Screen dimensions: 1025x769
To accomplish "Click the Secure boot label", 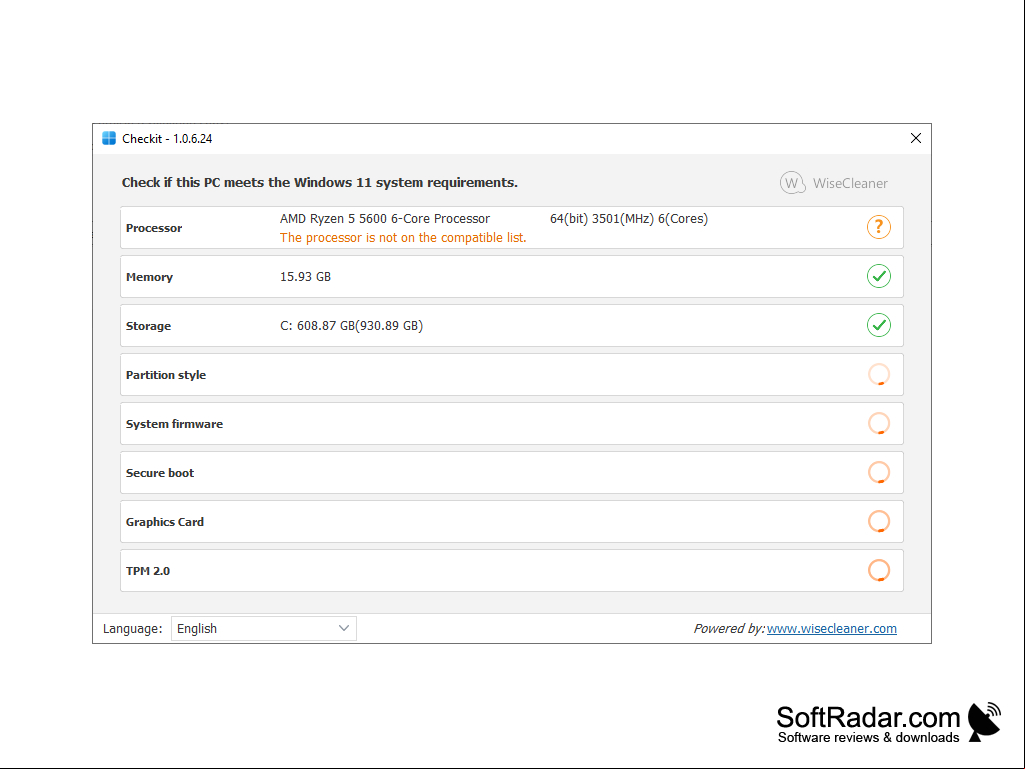I will point(160,473).
